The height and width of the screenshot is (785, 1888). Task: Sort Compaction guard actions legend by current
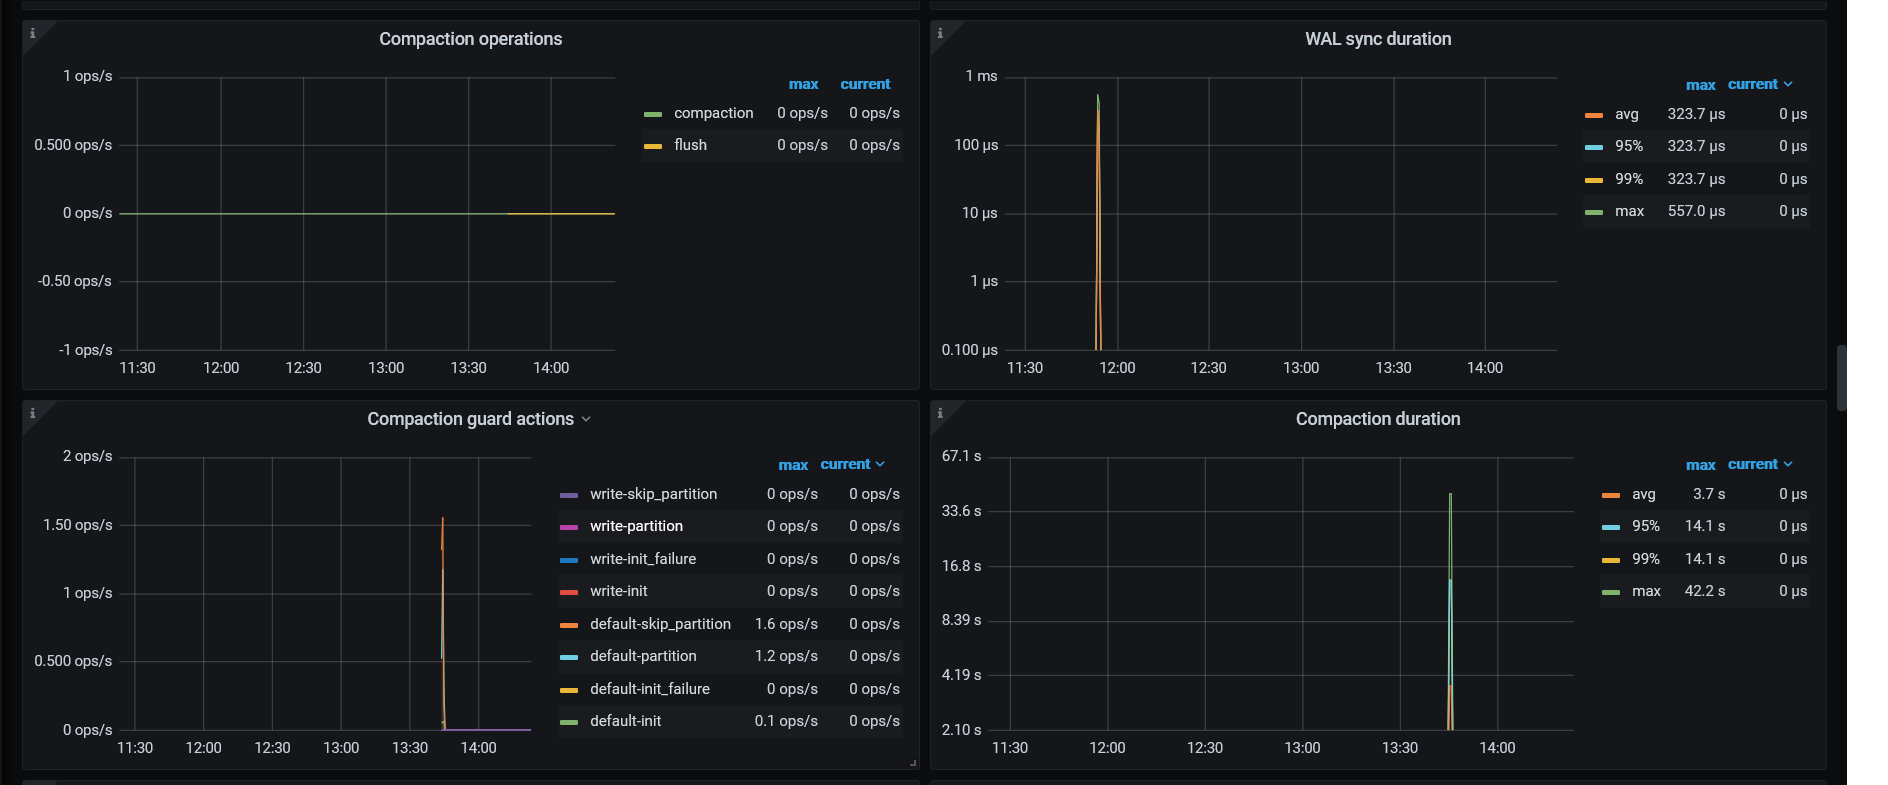tap(845, 465)
